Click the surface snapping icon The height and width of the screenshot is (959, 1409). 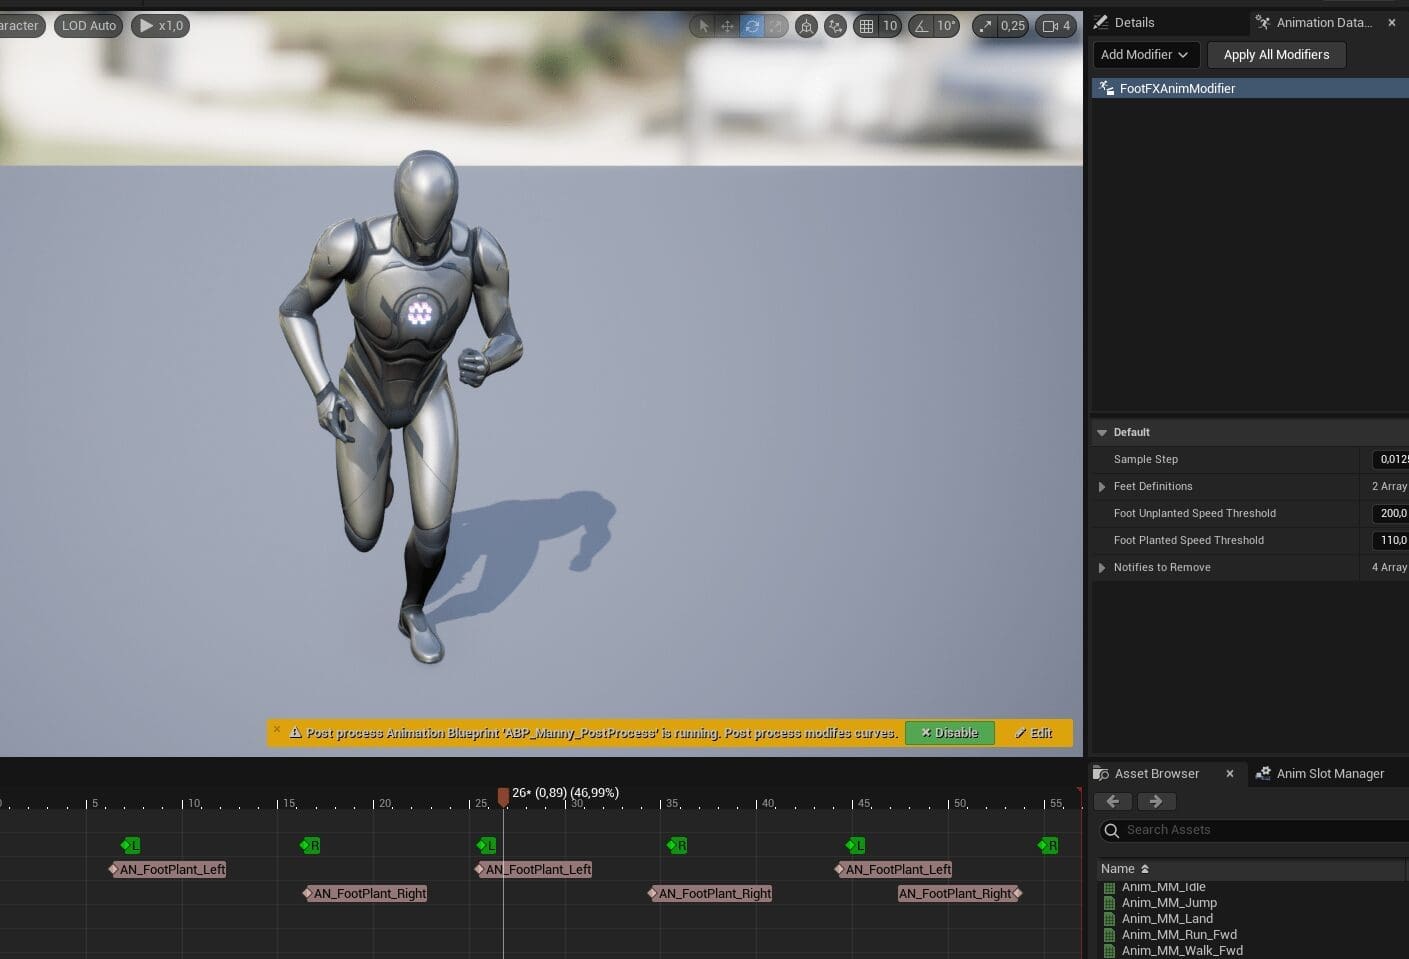[835, 26]
